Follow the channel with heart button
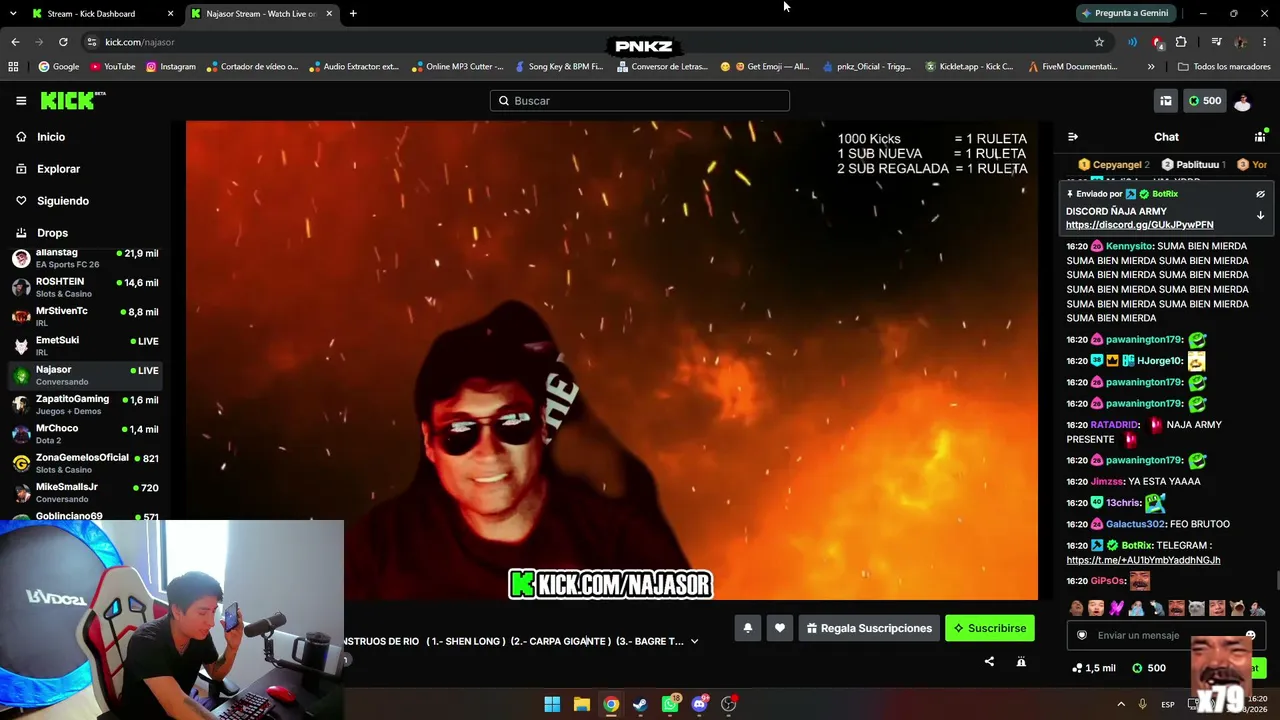This screenshot has width=1280, height=720. click(x=780, y=628)
